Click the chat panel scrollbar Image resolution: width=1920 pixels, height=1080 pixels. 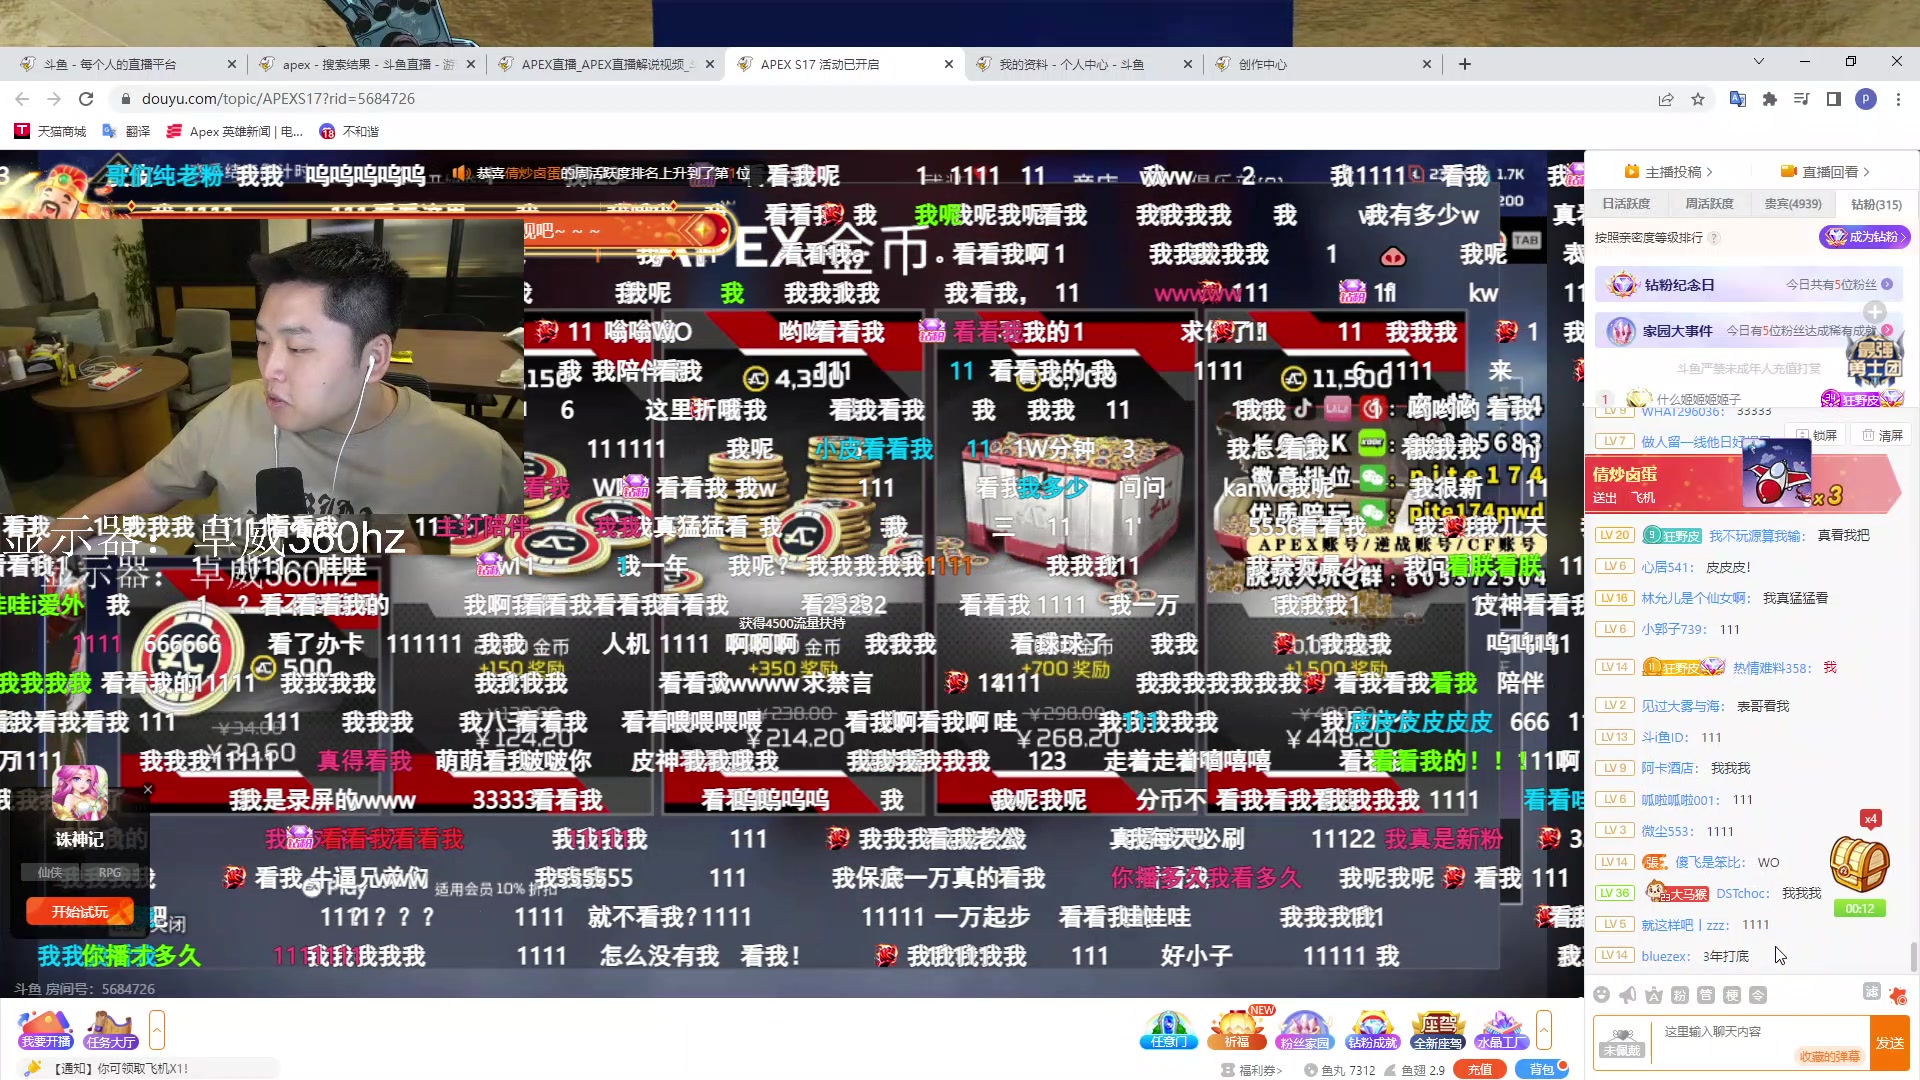point(1914,956)
